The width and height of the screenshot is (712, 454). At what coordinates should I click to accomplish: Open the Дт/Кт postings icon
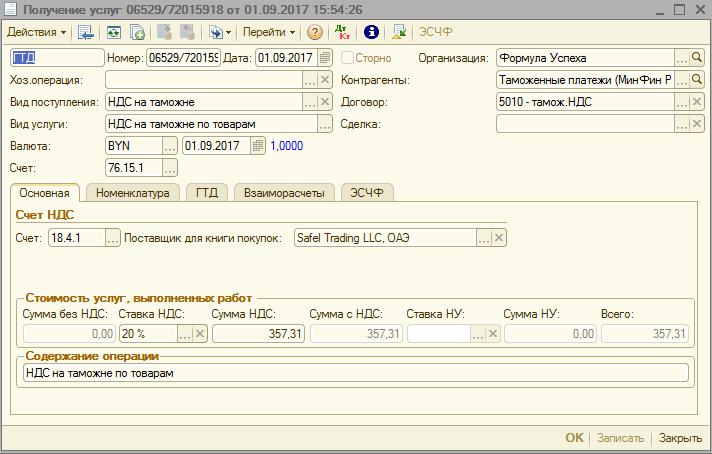click(x=343, y=32)
